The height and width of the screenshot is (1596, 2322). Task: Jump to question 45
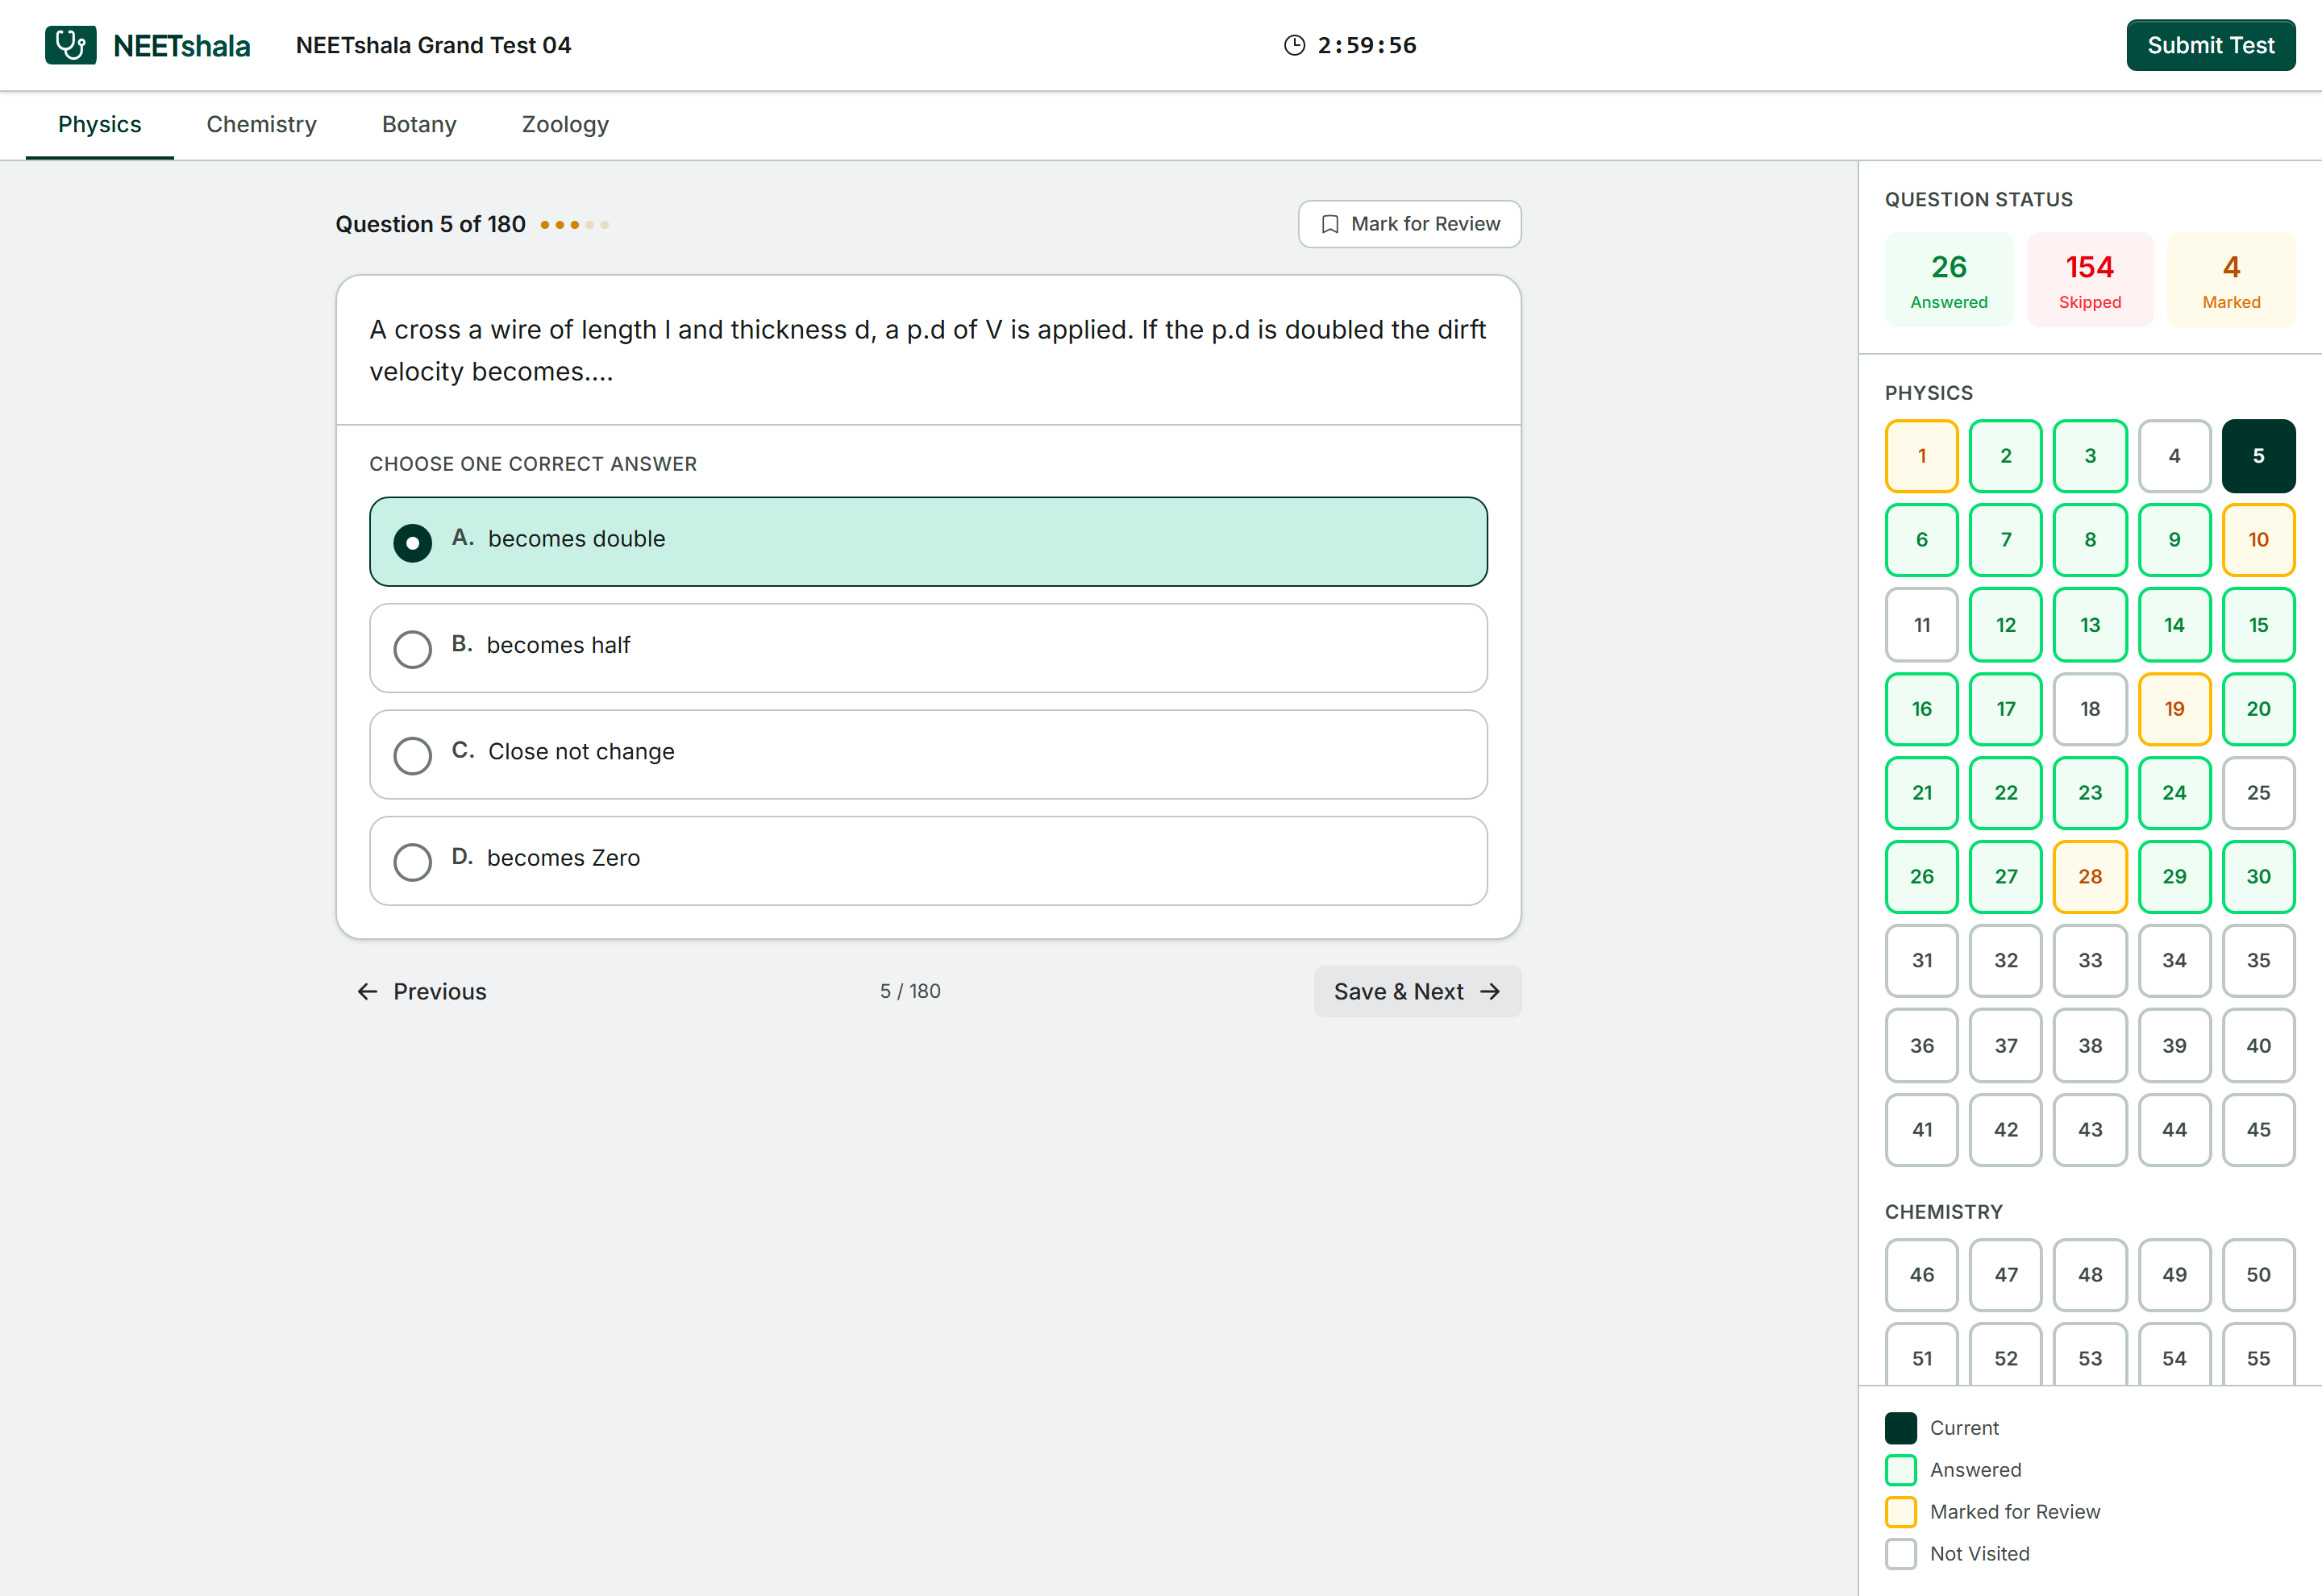pyautogui.click(x=2259, y=1130)
